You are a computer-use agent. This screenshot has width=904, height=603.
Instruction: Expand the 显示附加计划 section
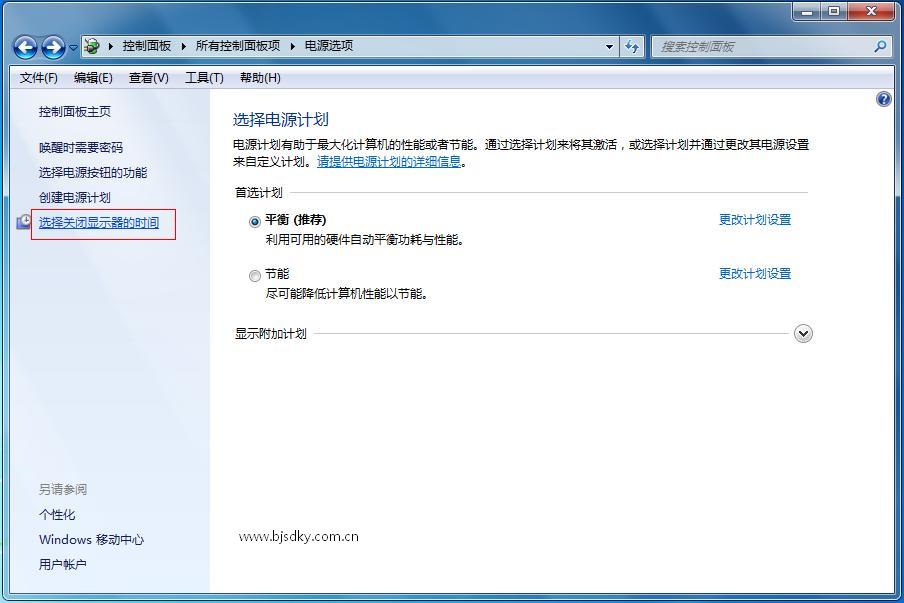(x=803, y=333)
